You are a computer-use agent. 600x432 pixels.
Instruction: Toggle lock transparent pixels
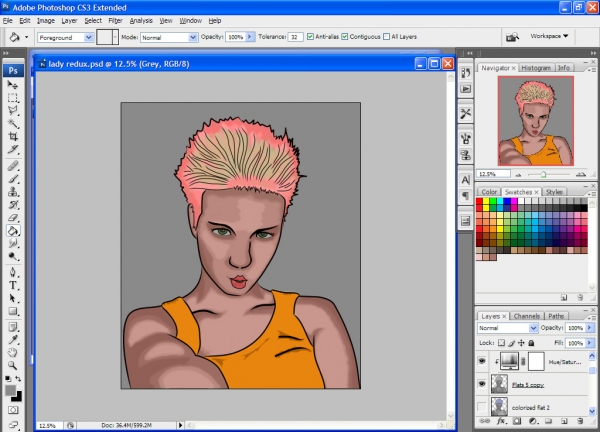(x=501, y=343)
